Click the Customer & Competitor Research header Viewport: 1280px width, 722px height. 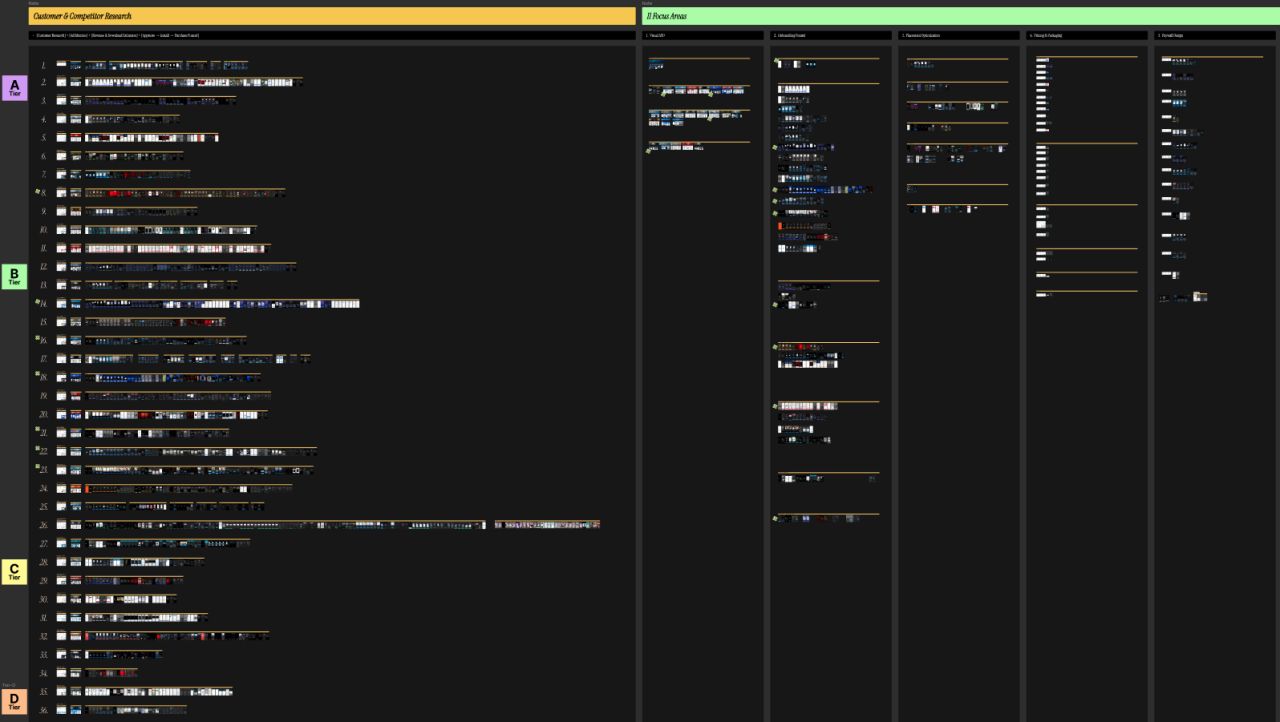[x=332, y=16]
